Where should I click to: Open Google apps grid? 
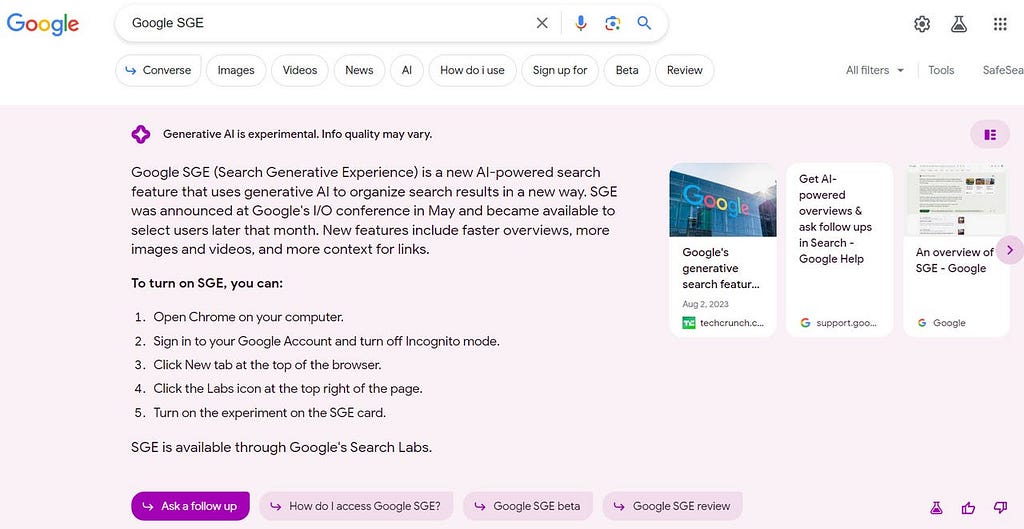[1000, 24]
